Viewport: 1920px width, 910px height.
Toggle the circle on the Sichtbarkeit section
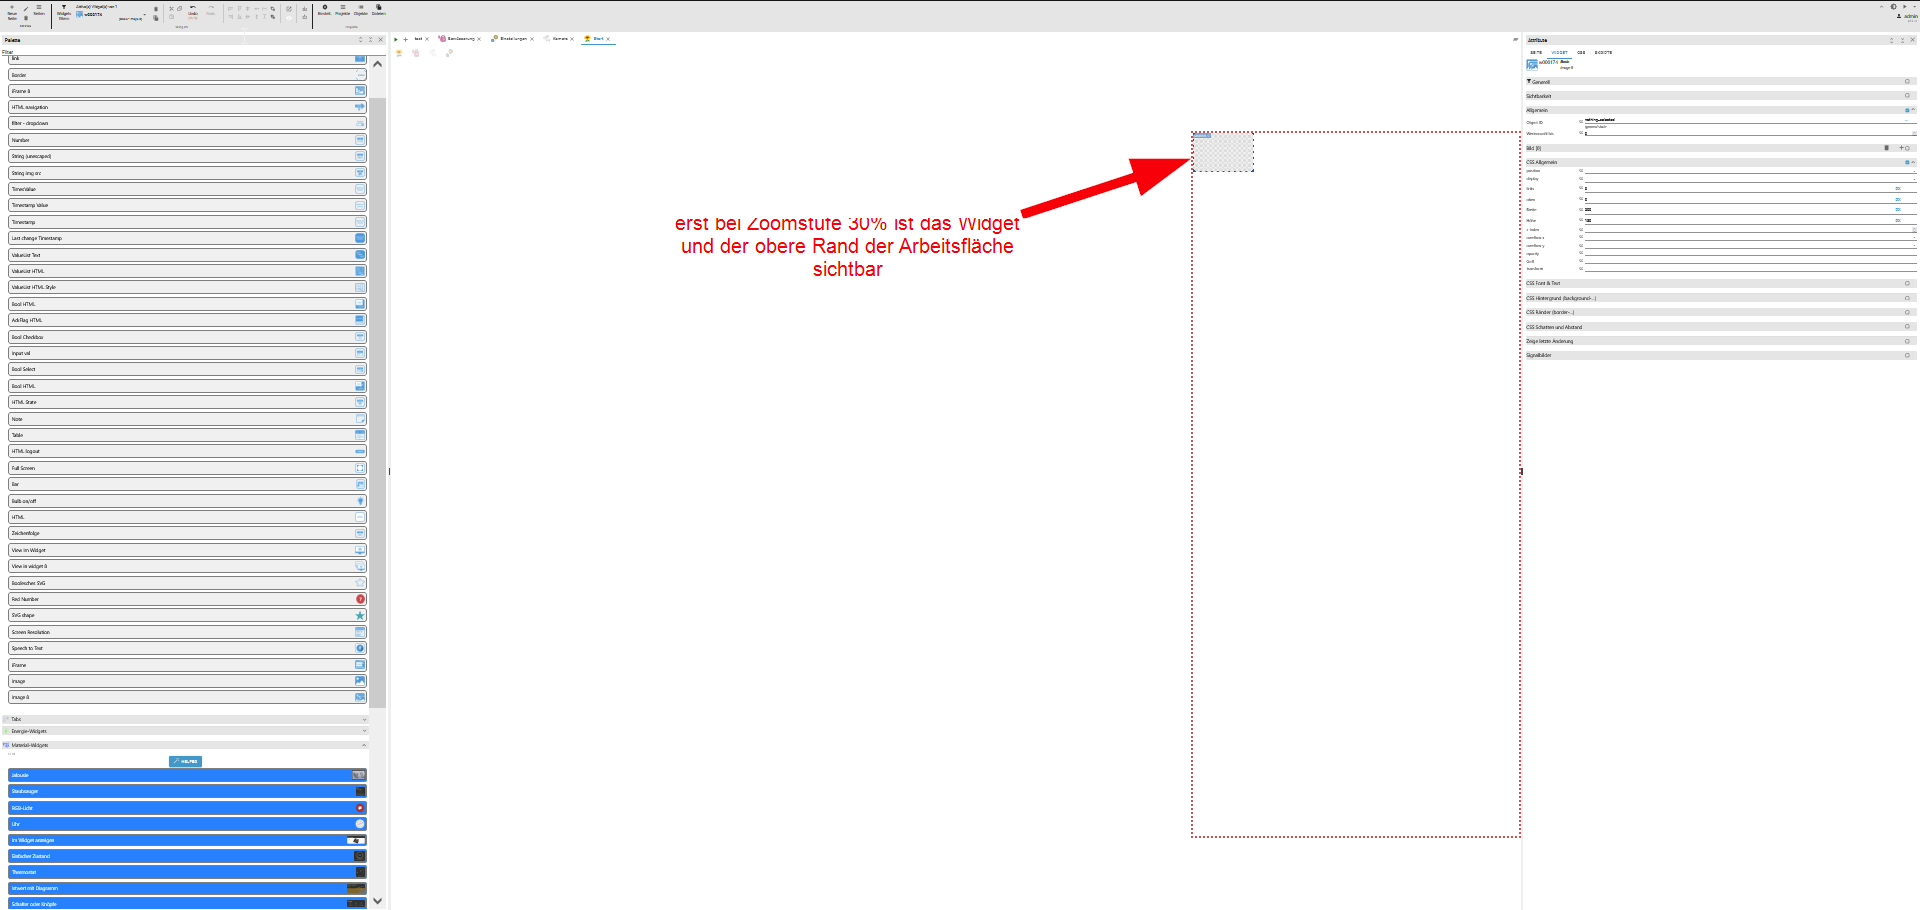1907,96
